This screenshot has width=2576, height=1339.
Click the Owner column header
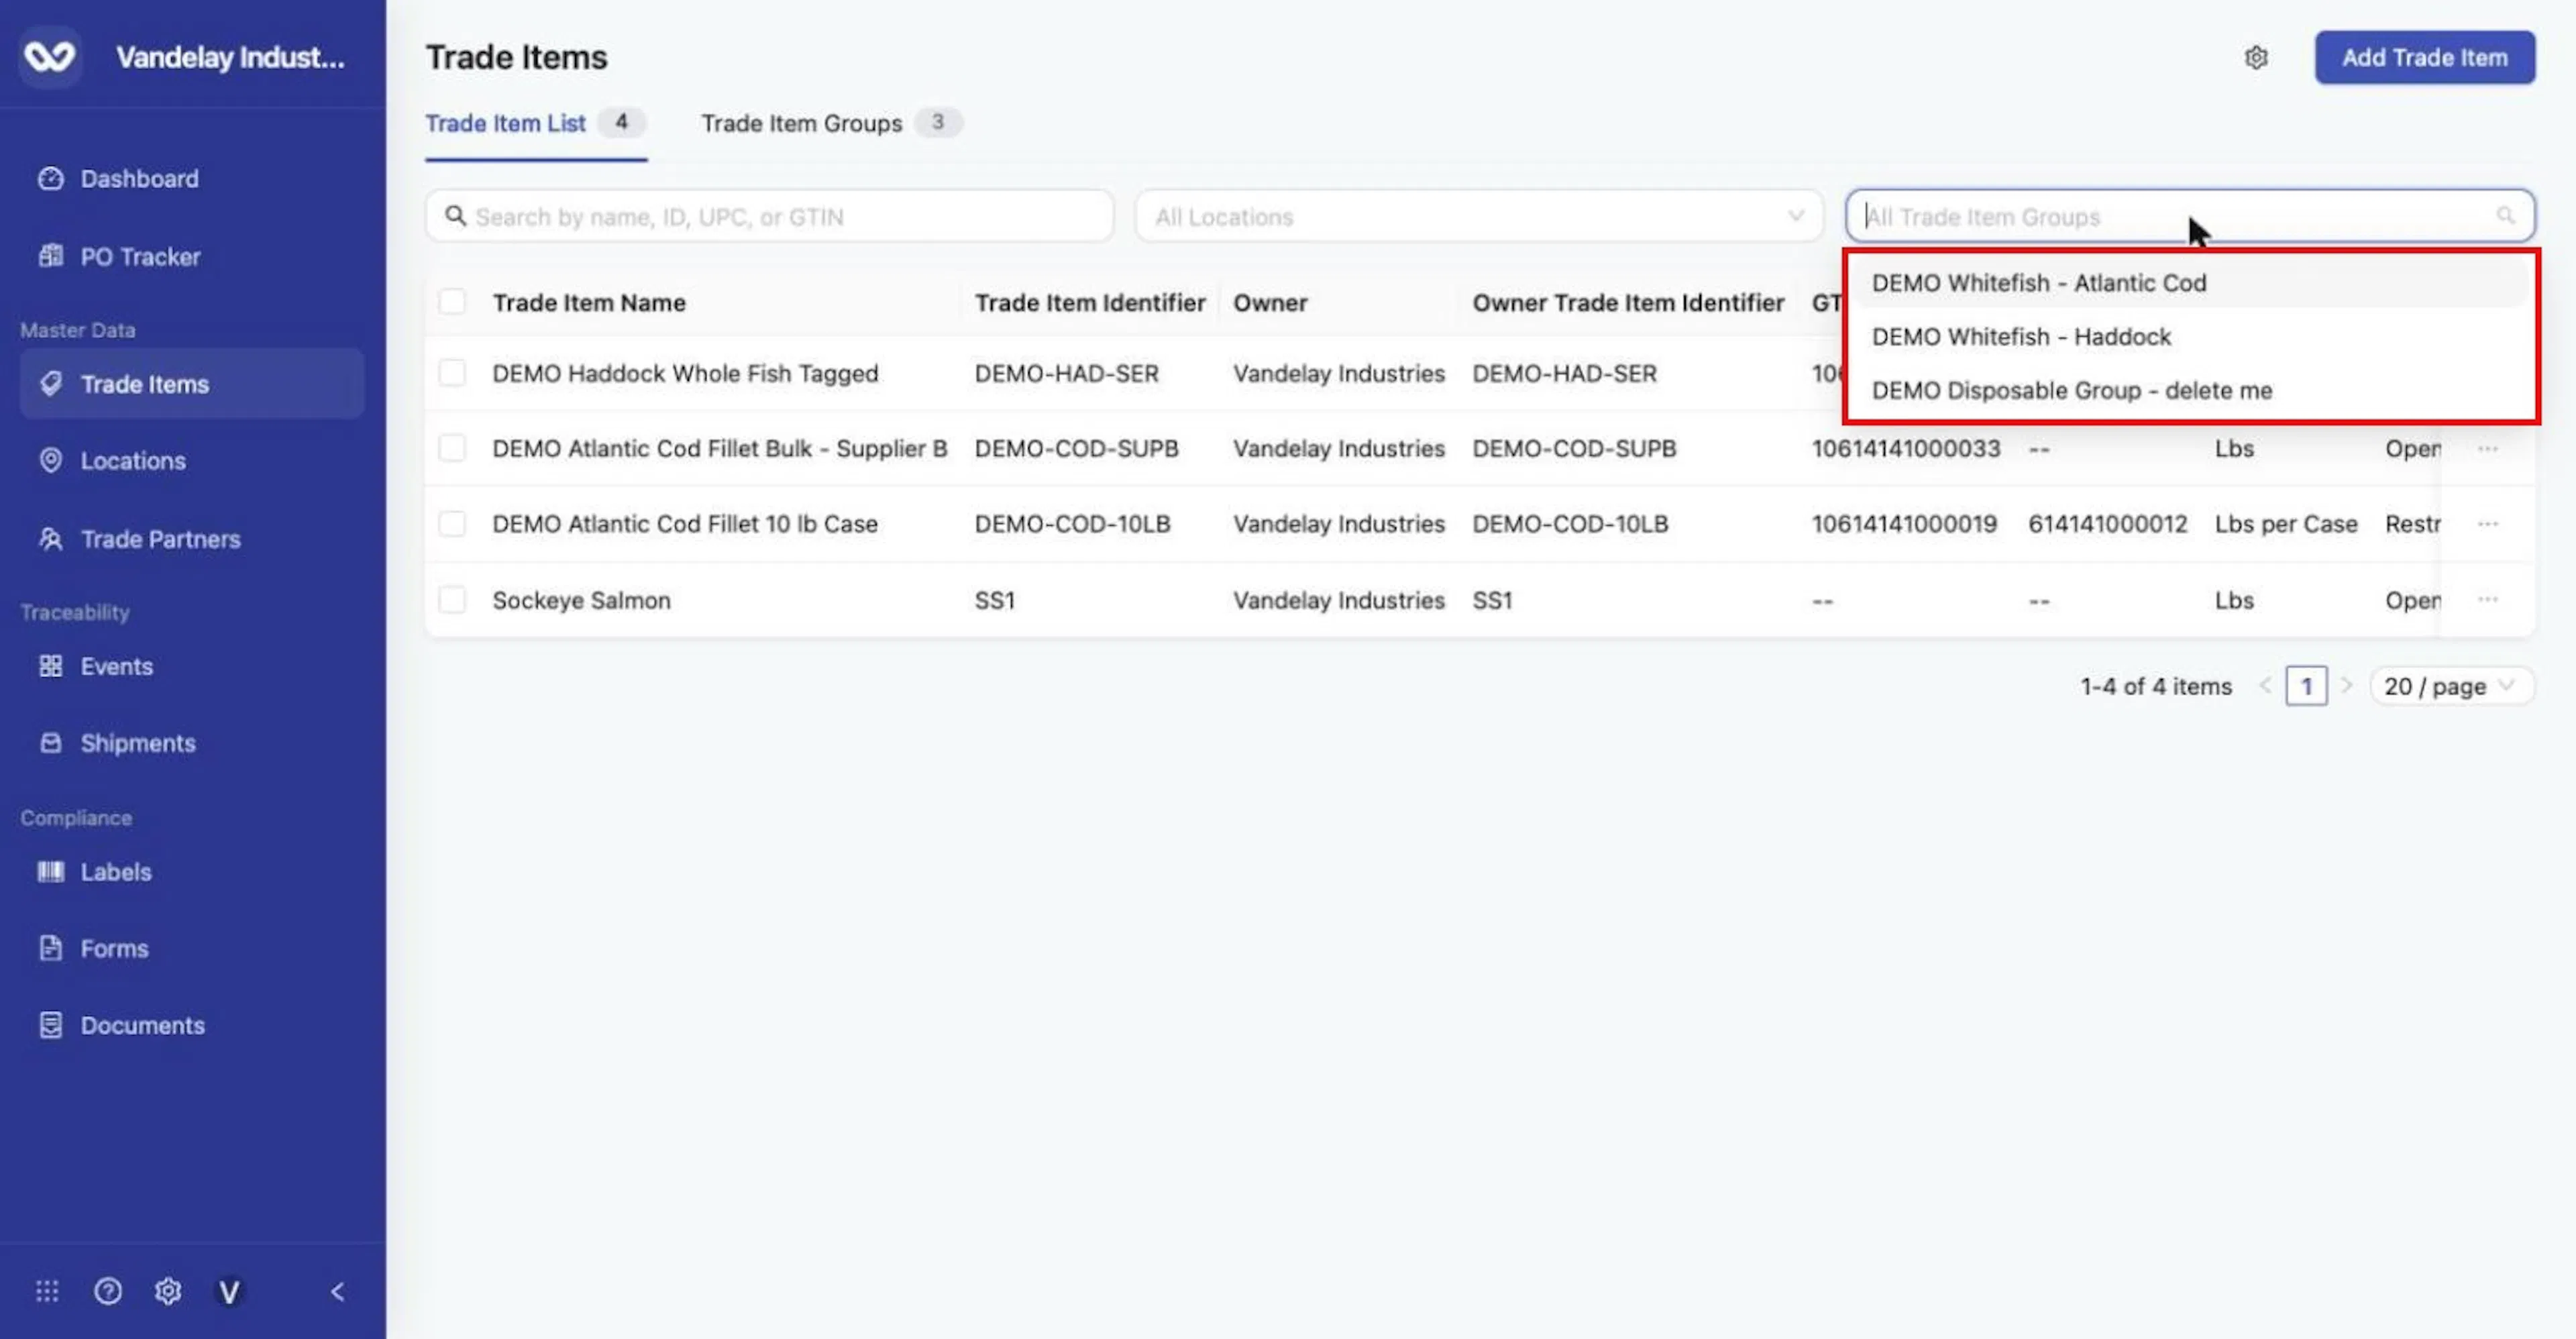[1270, 302]
